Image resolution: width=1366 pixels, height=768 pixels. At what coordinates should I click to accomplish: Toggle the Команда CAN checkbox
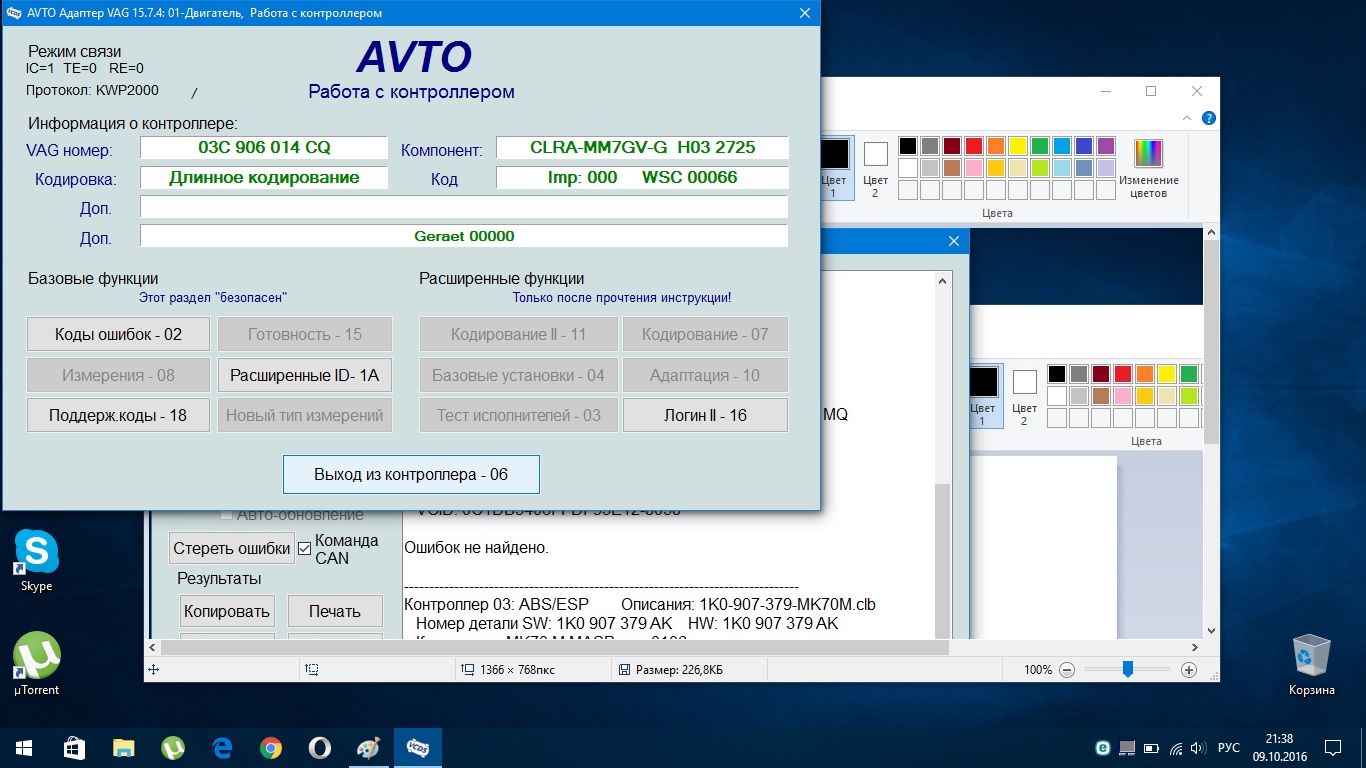(x=305, y=548)
